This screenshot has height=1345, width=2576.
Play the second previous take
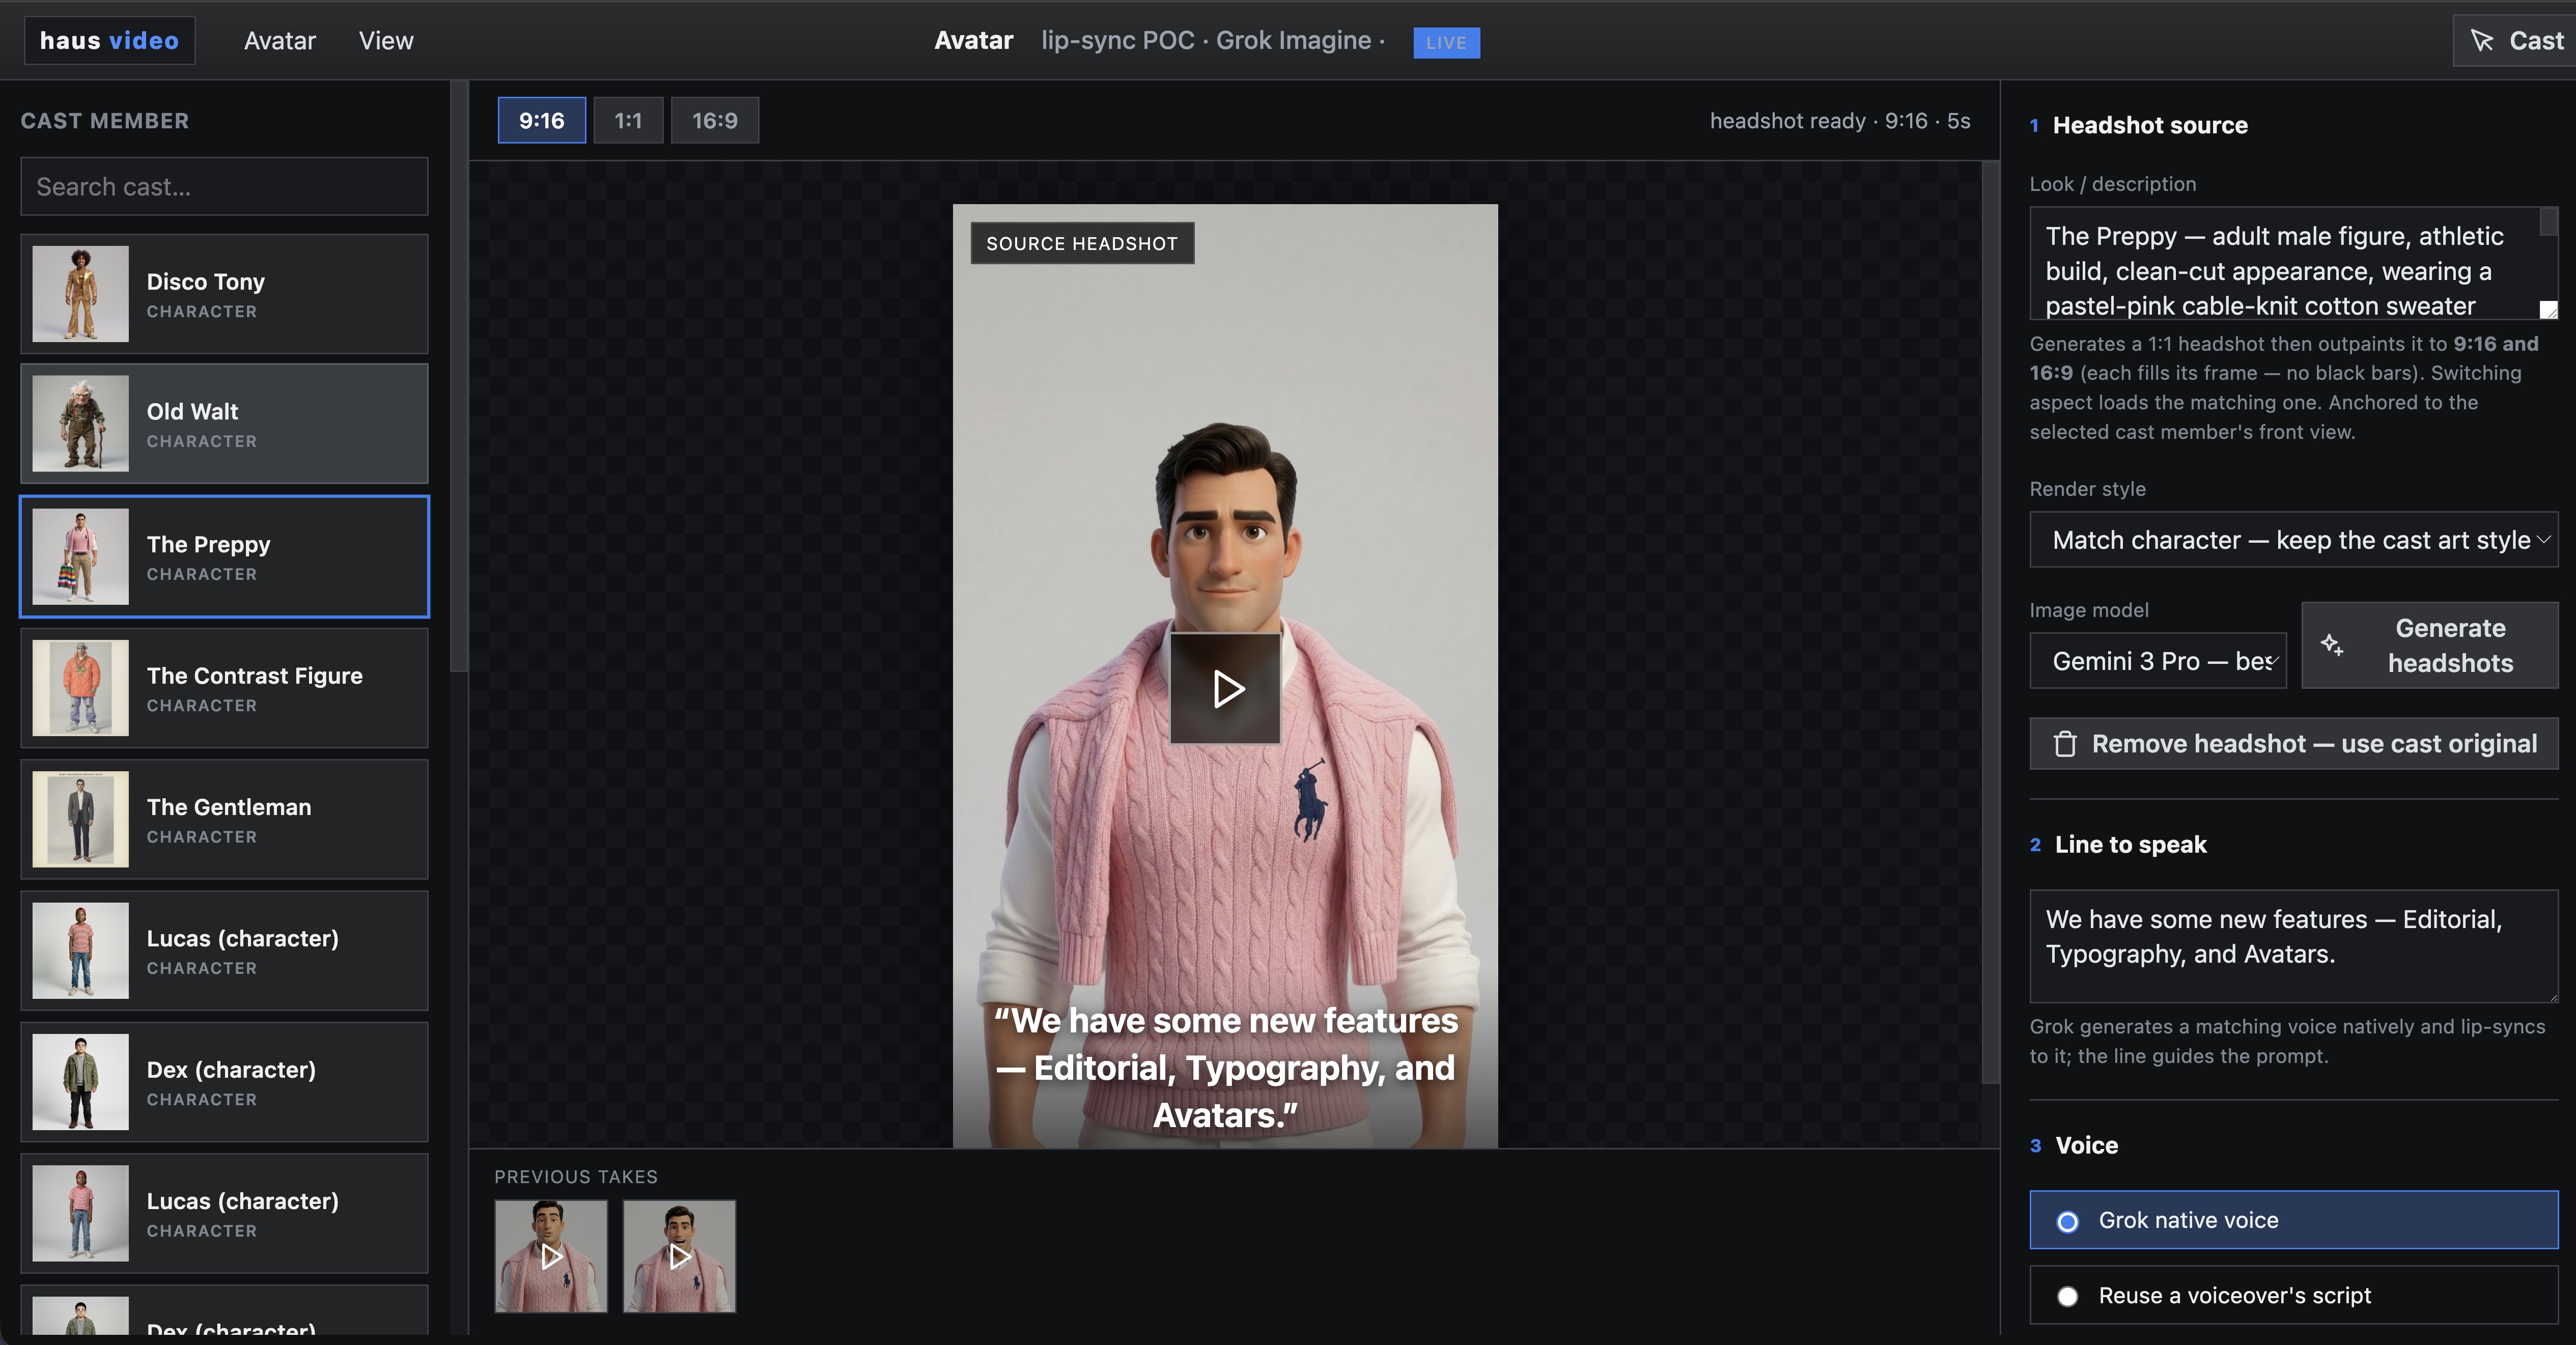click(680, 1256)
